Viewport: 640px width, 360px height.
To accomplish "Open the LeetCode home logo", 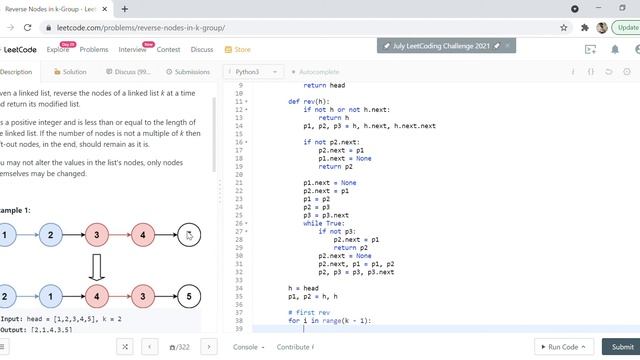I will click(19, 49).
